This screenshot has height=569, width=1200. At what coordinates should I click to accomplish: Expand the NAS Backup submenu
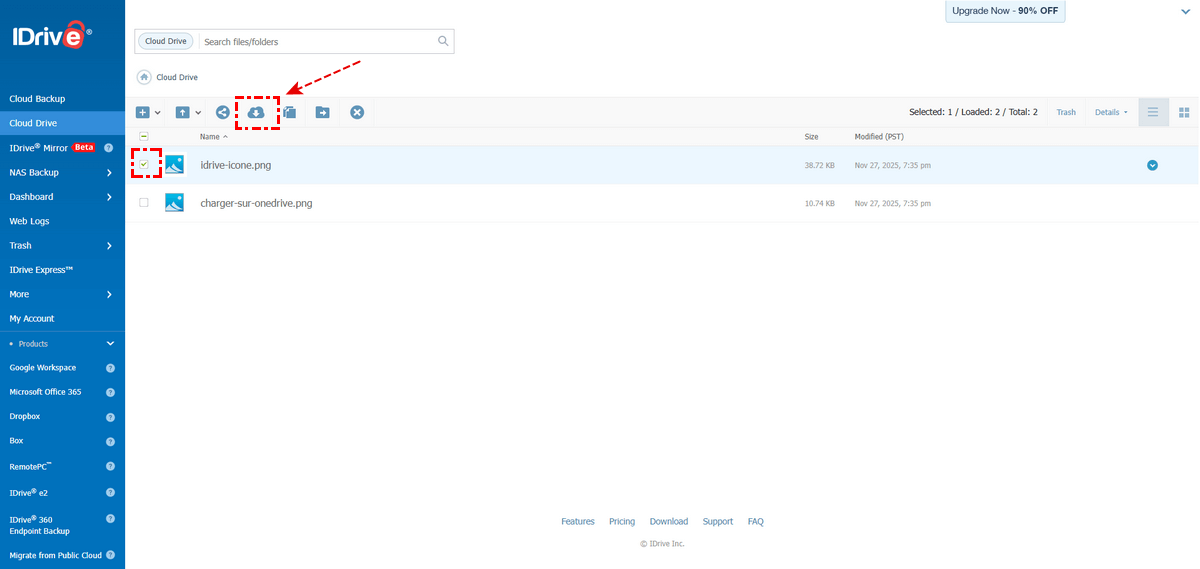pos(109,173)
